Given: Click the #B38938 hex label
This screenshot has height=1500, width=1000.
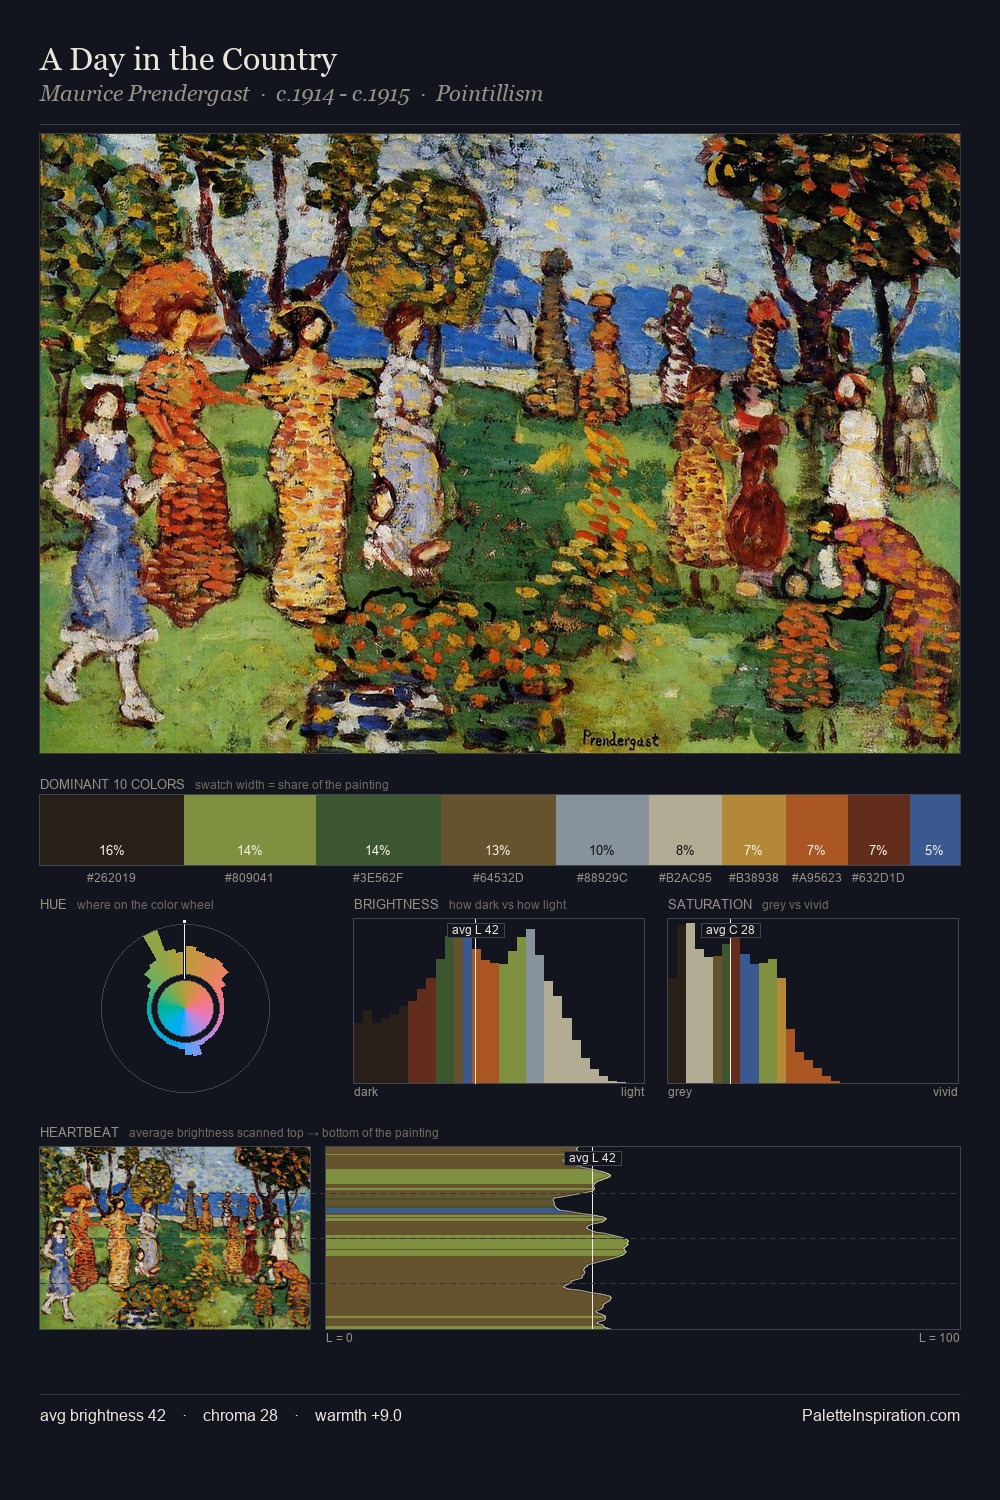Looking at the screenshot, I should 753,878.
